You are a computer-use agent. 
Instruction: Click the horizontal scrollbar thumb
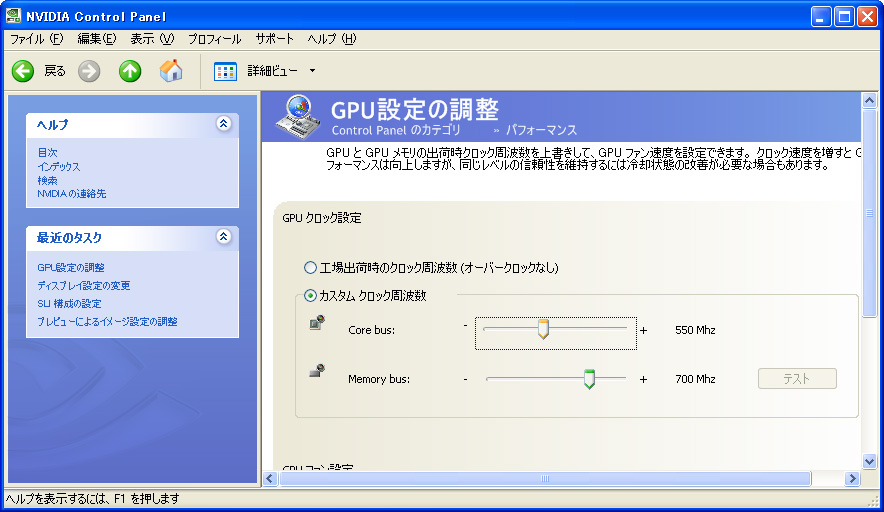(545, 479)
